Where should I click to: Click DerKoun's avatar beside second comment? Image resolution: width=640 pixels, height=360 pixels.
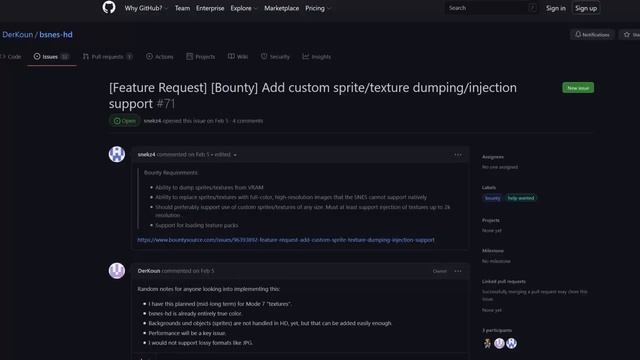(117, 271)
